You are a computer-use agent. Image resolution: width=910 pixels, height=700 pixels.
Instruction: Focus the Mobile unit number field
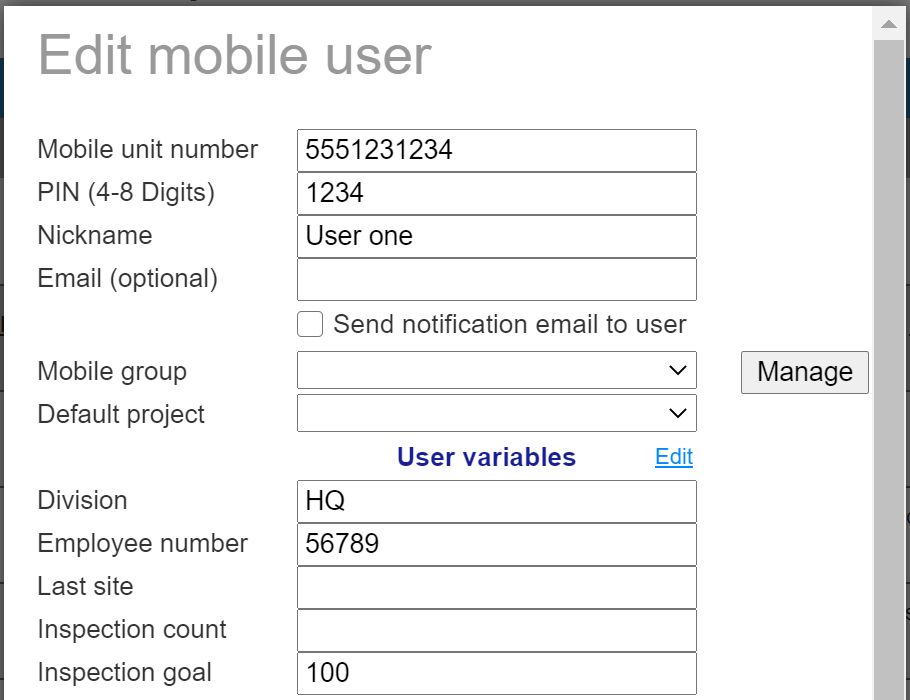[497, 150]
